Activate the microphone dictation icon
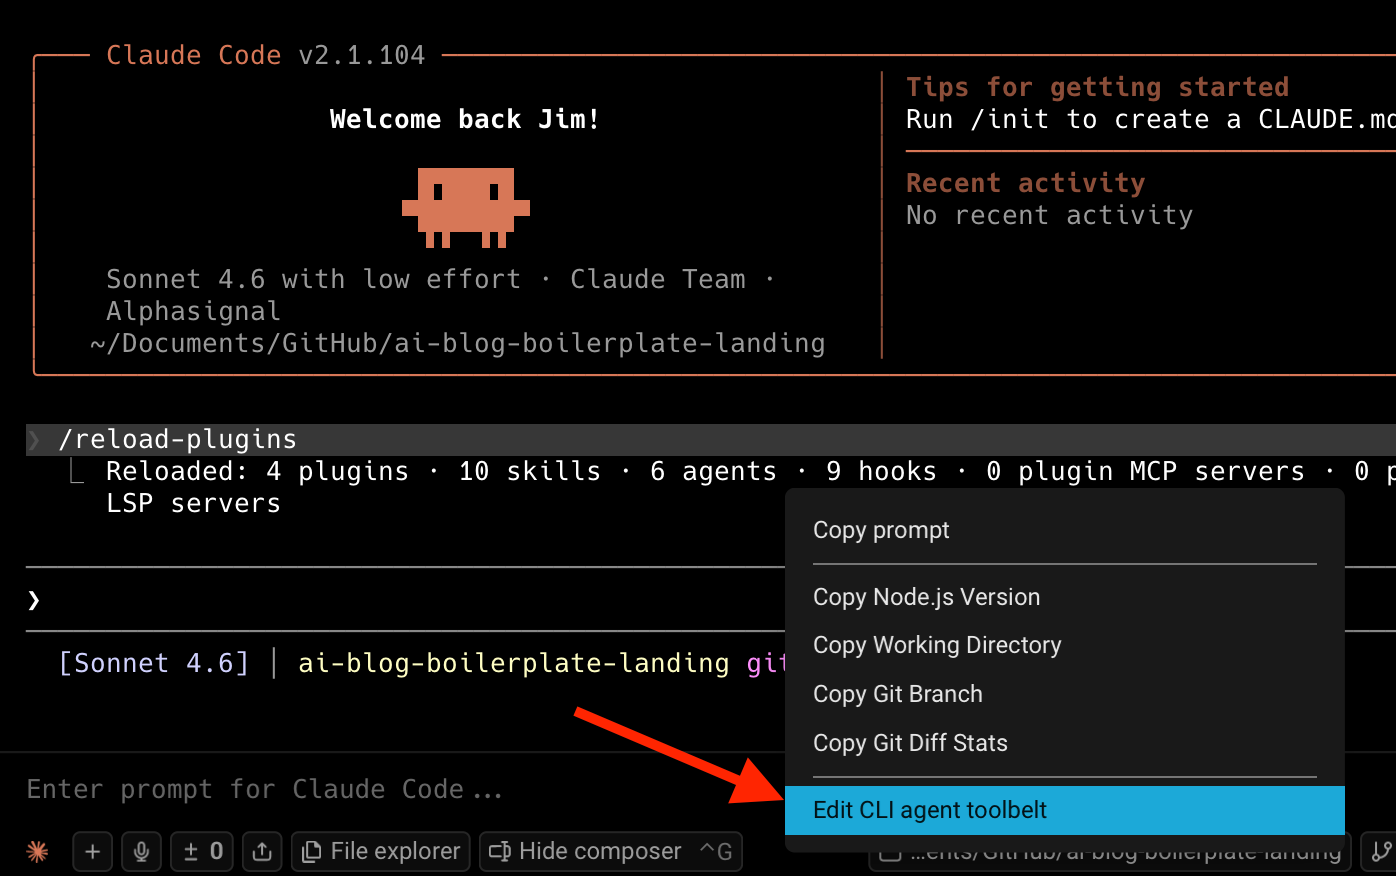Screen dimensions: 1396x876 pos(141,851)
